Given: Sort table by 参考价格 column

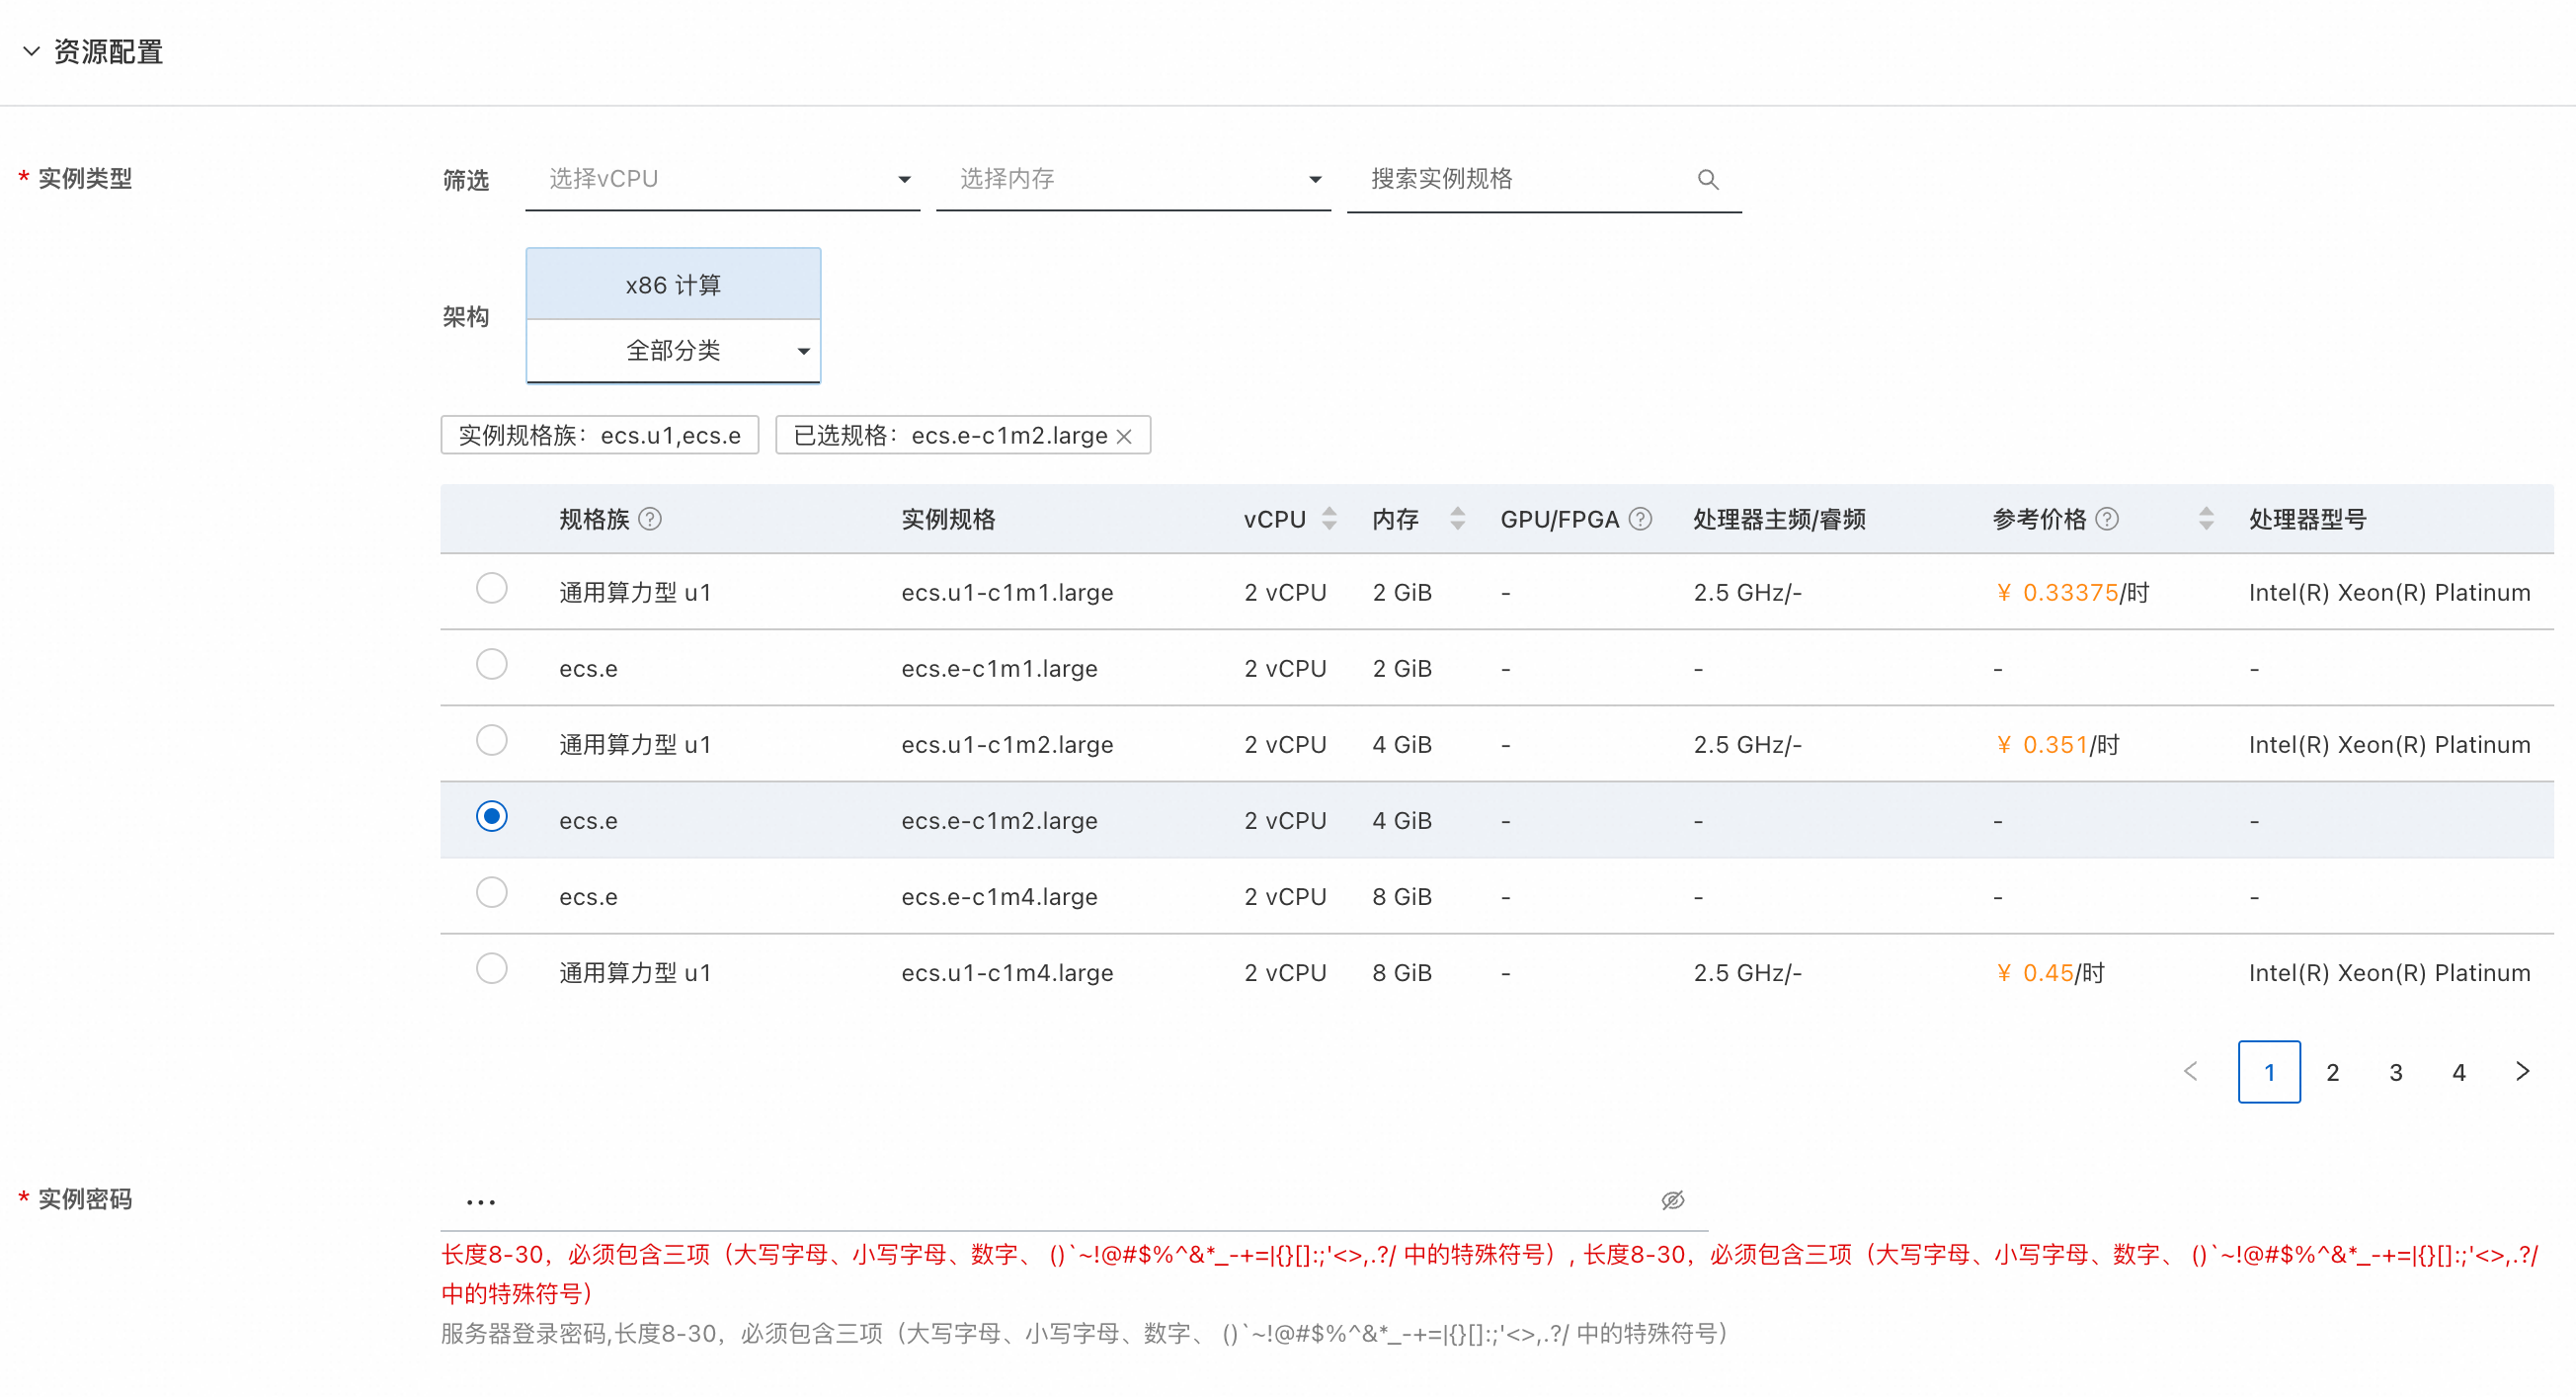Looking at the screenshot, I should 2206,519.
